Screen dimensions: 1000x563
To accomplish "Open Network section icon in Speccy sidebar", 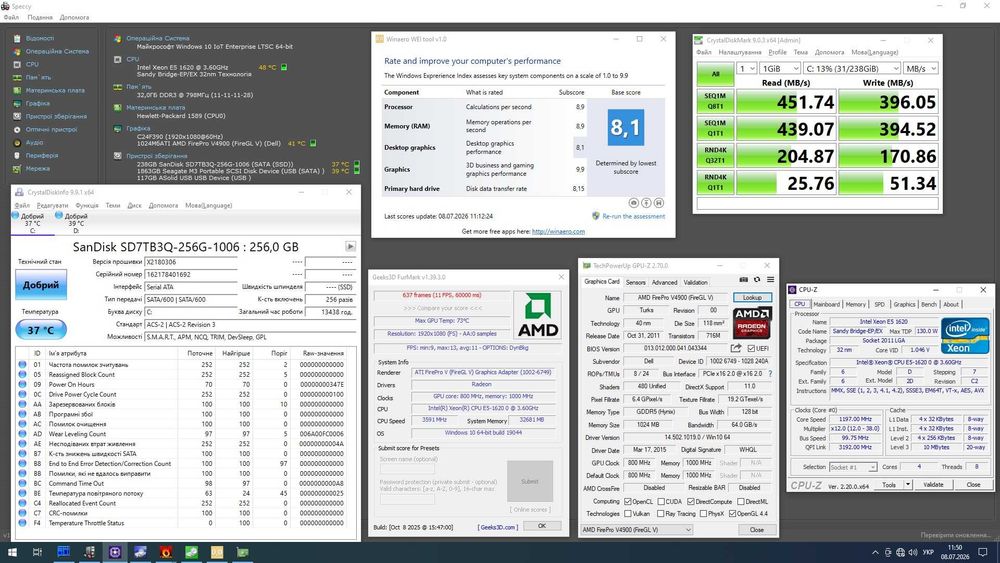I will tap(17, 169).
